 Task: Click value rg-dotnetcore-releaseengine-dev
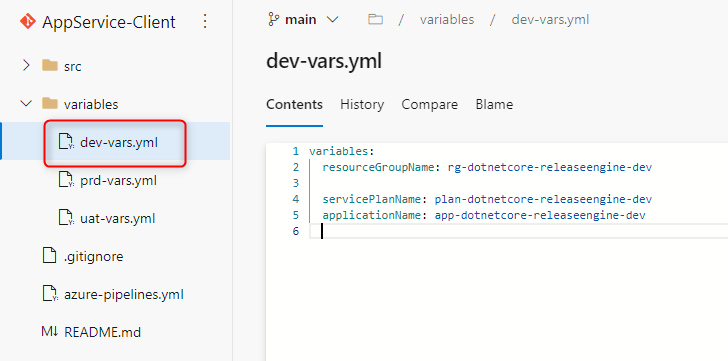click(550, 168)
